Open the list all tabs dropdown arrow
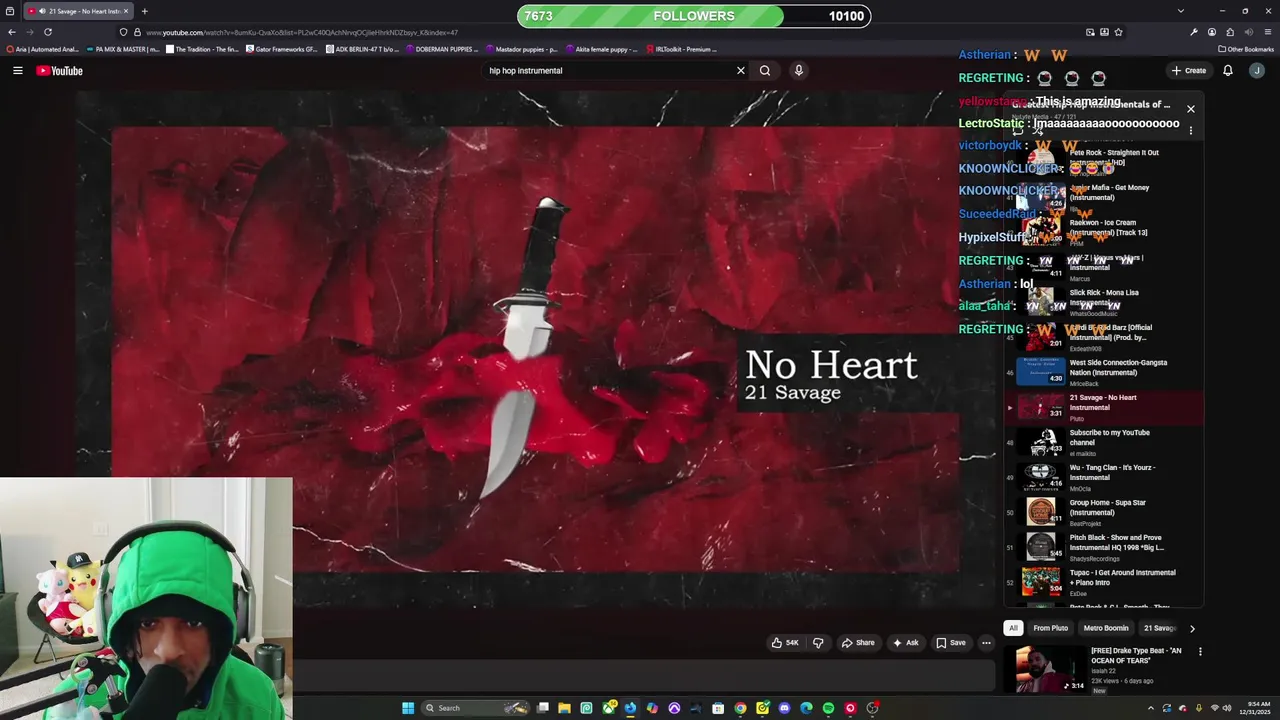 (x=1181, y=11)
